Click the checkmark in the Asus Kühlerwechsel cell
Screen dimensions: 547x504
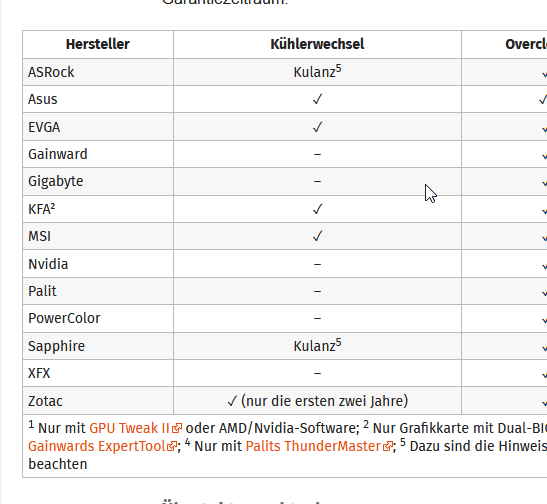pos(317,99)
